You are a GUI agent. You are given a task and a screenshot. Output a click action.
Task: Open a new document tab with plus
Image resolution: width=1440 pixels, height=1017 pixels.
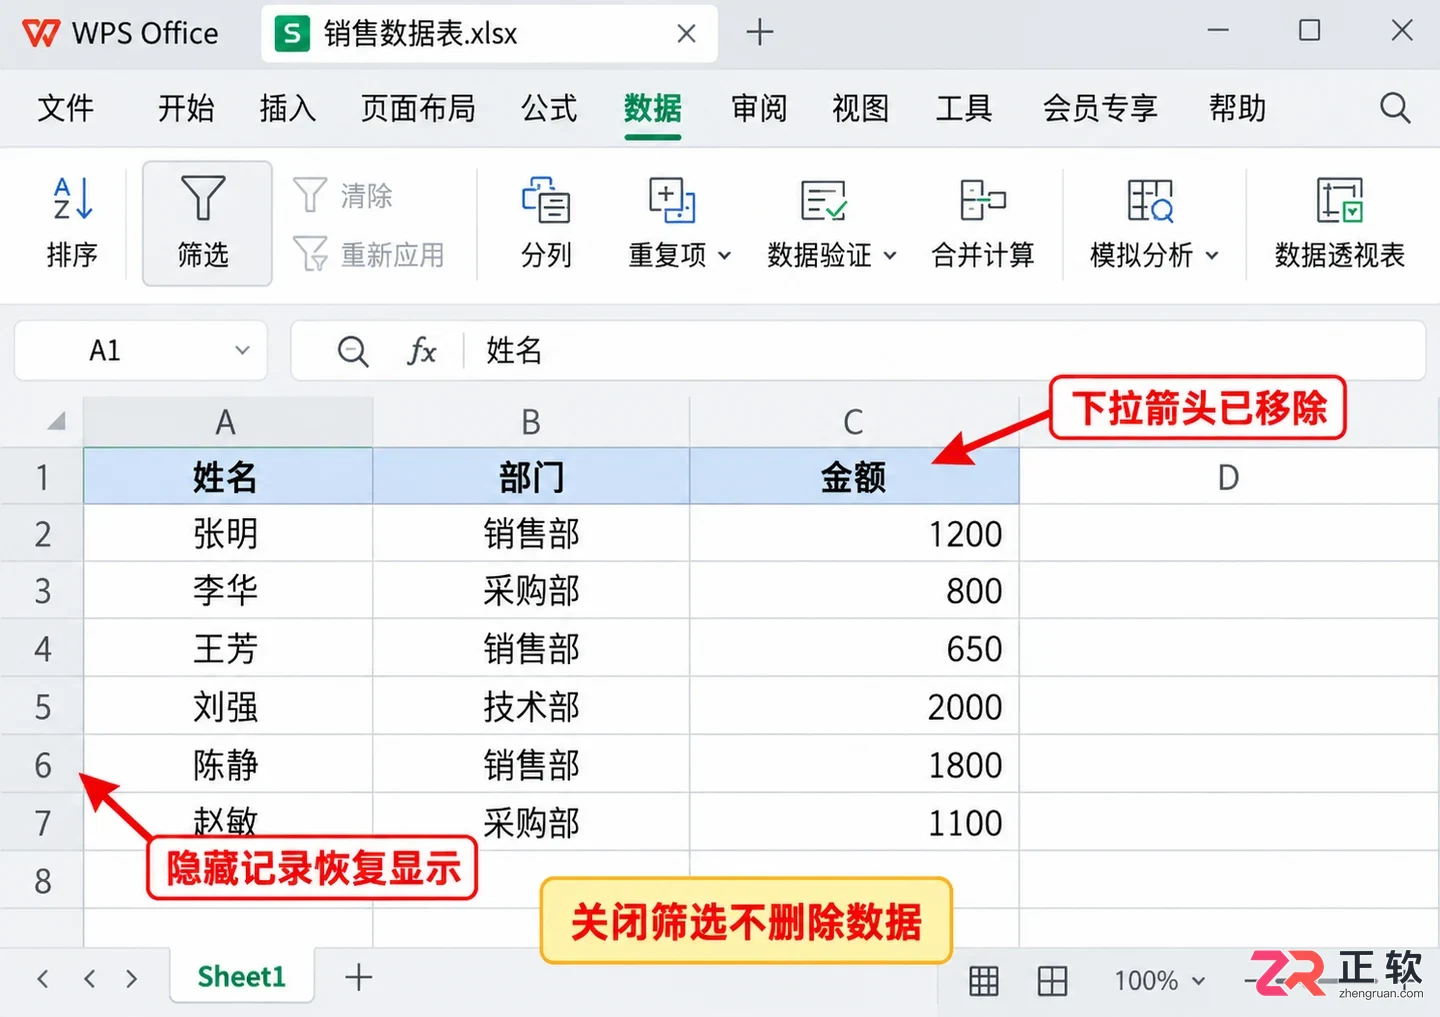click(x=760, y=33)
